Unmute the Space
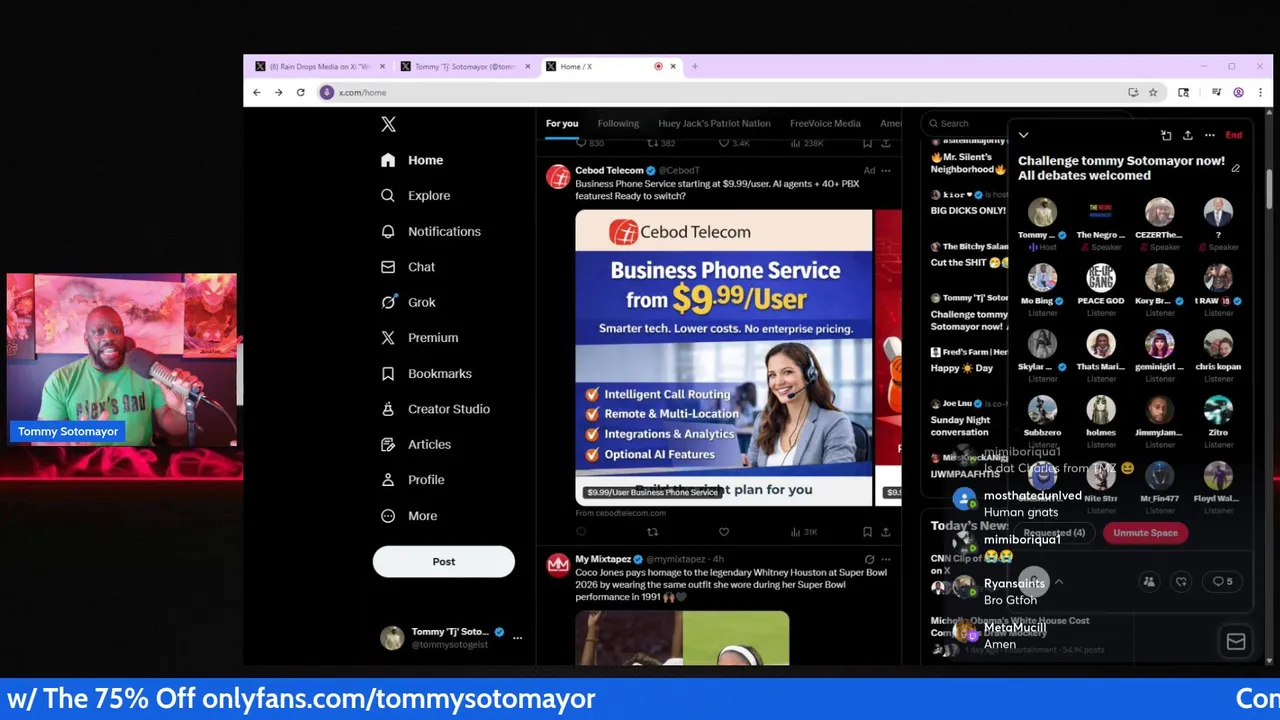This screenshot has height=720, width=1280. click(x=1145, y=533)
